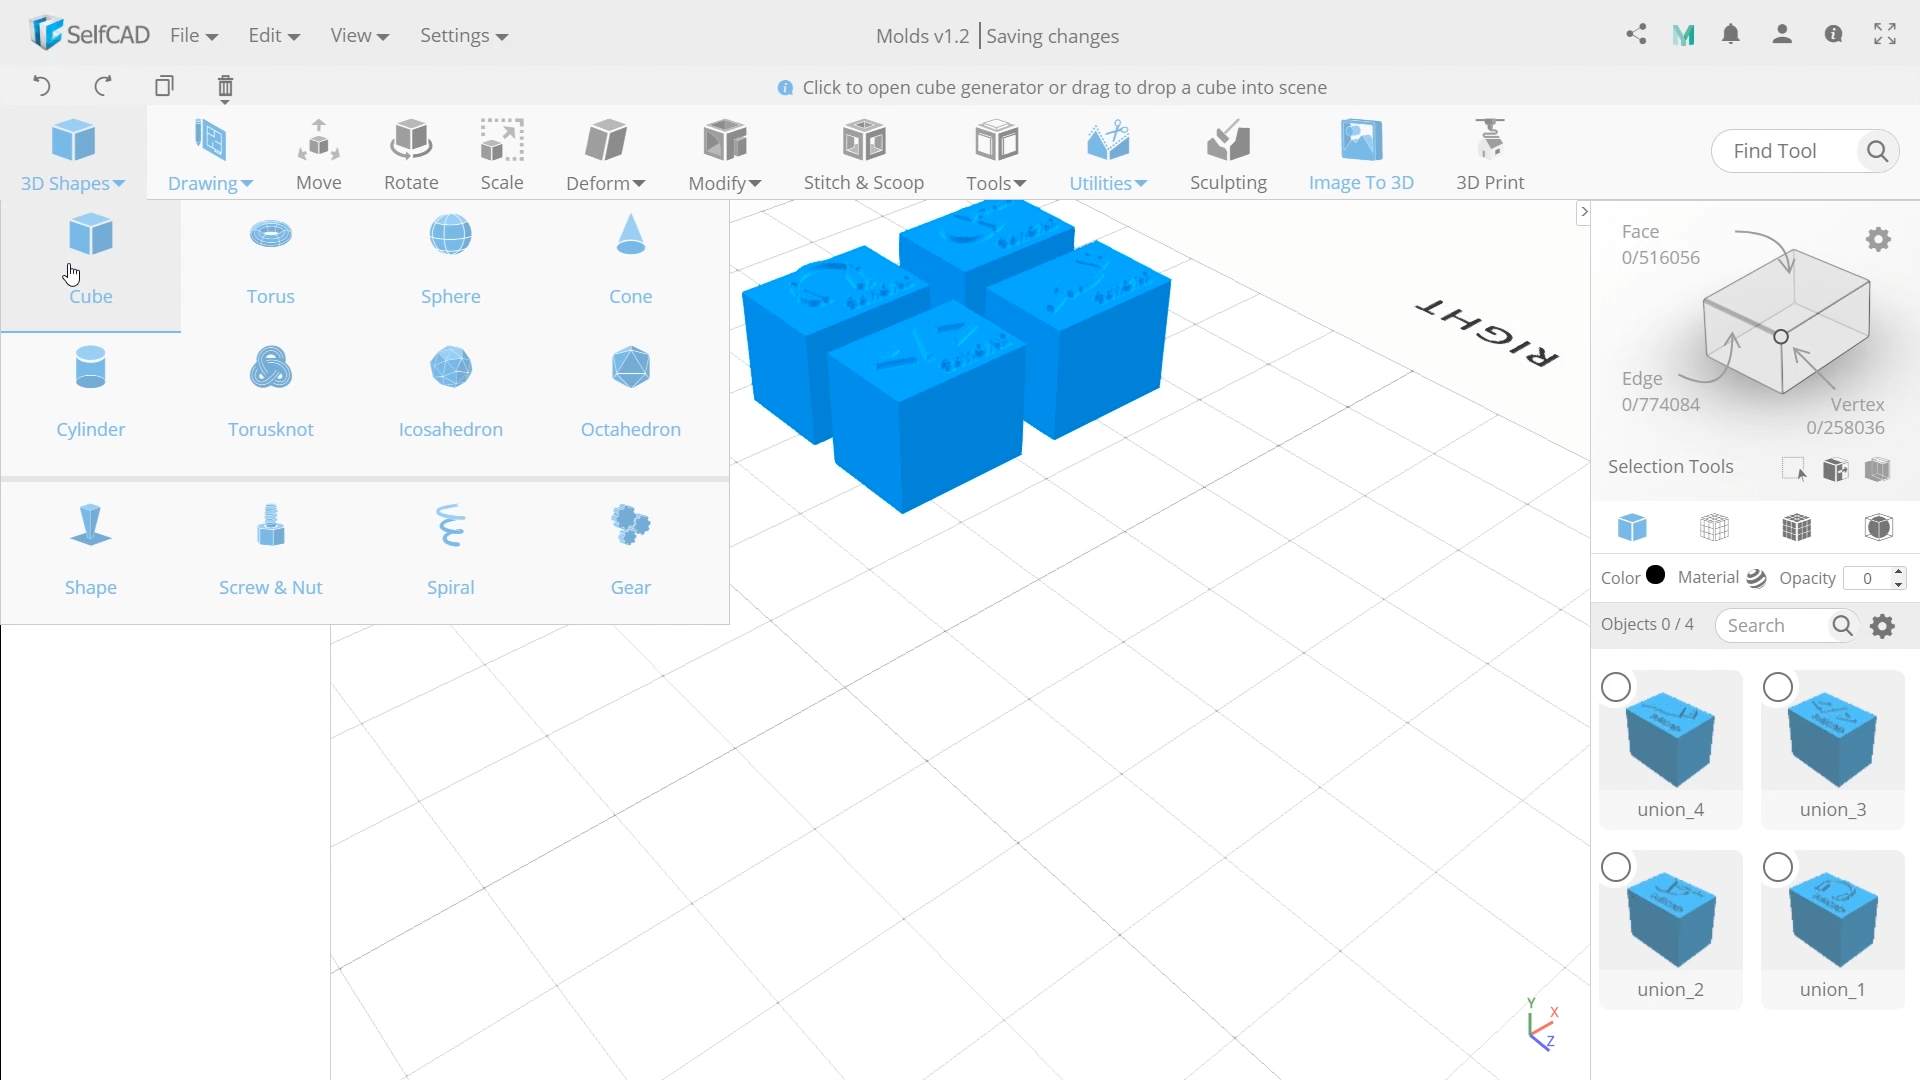Open the File menu
The height and width of the screenshot is (1080, 1920).
pos(193,36)
